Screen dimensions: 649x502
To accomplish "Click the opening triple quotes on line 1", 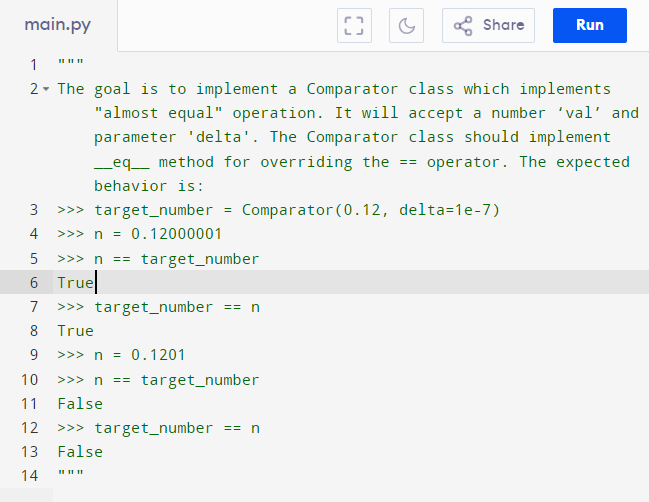I will (x=71, y=62).
